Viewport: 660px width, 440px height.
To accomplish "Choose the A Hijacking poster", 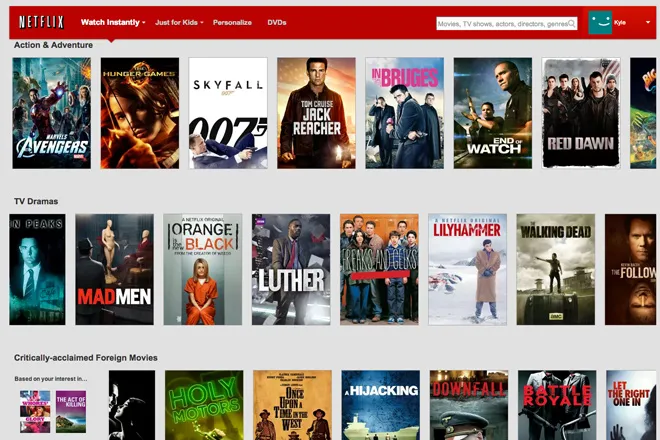I will (x=381, y=405).
